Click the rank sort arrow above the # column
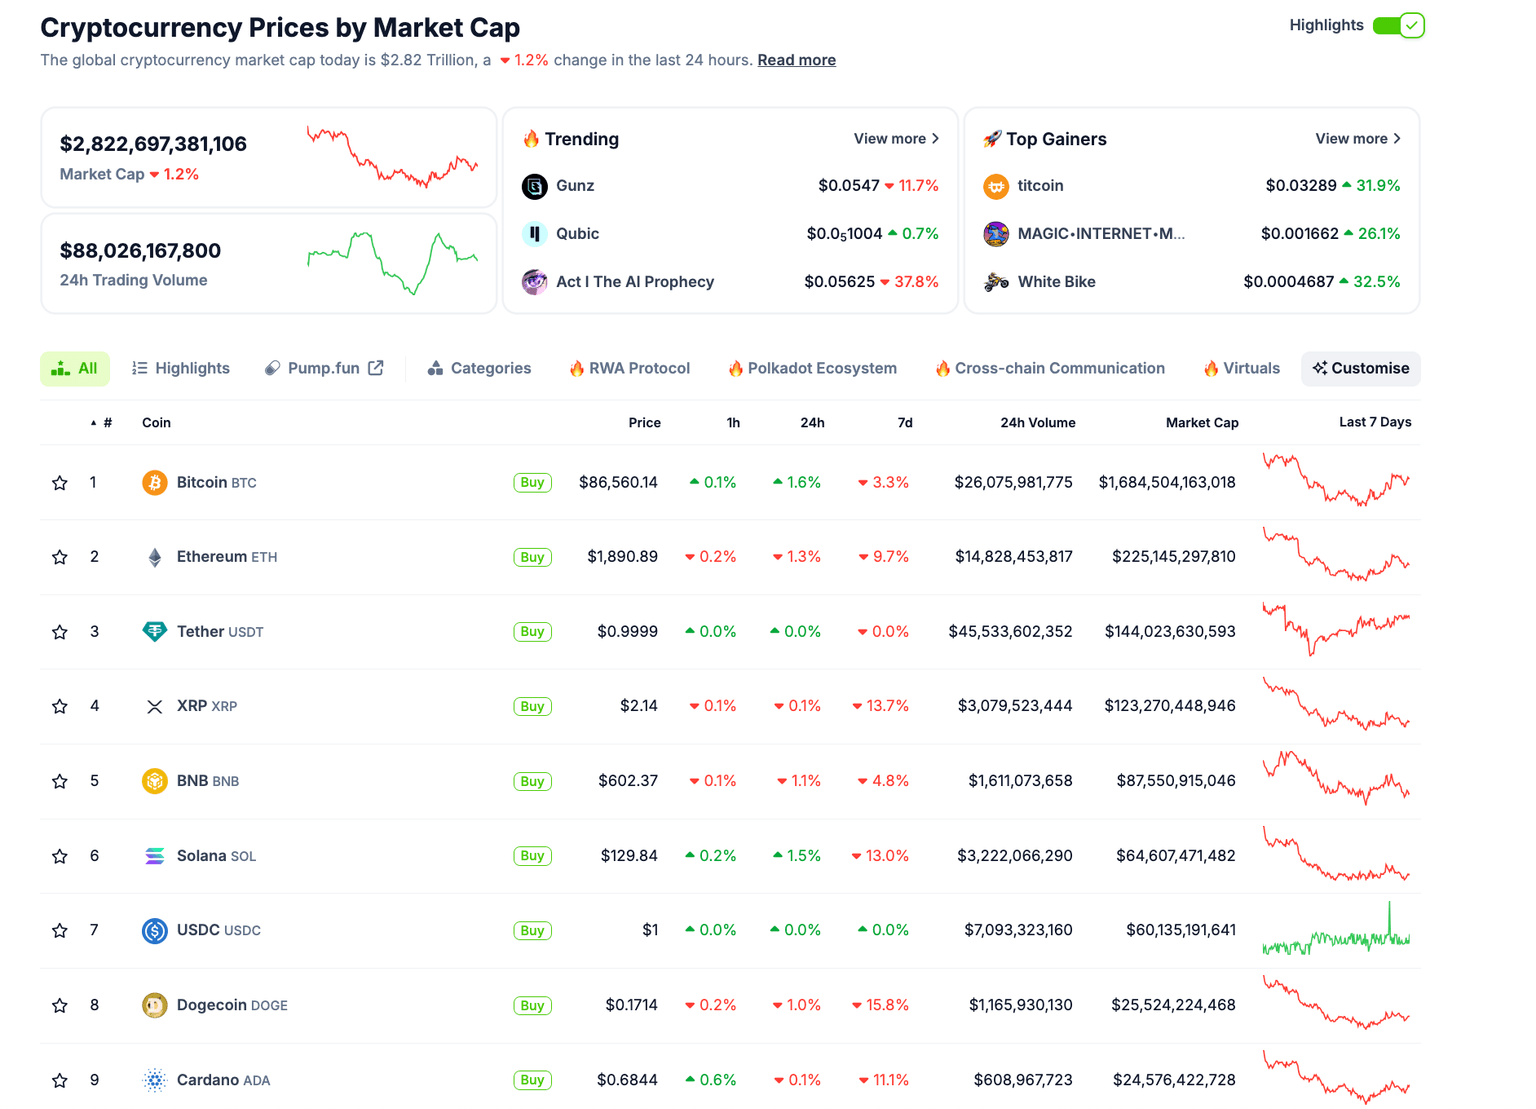This screenshot has width=1536, height=1109. click(x=91, y=422)
